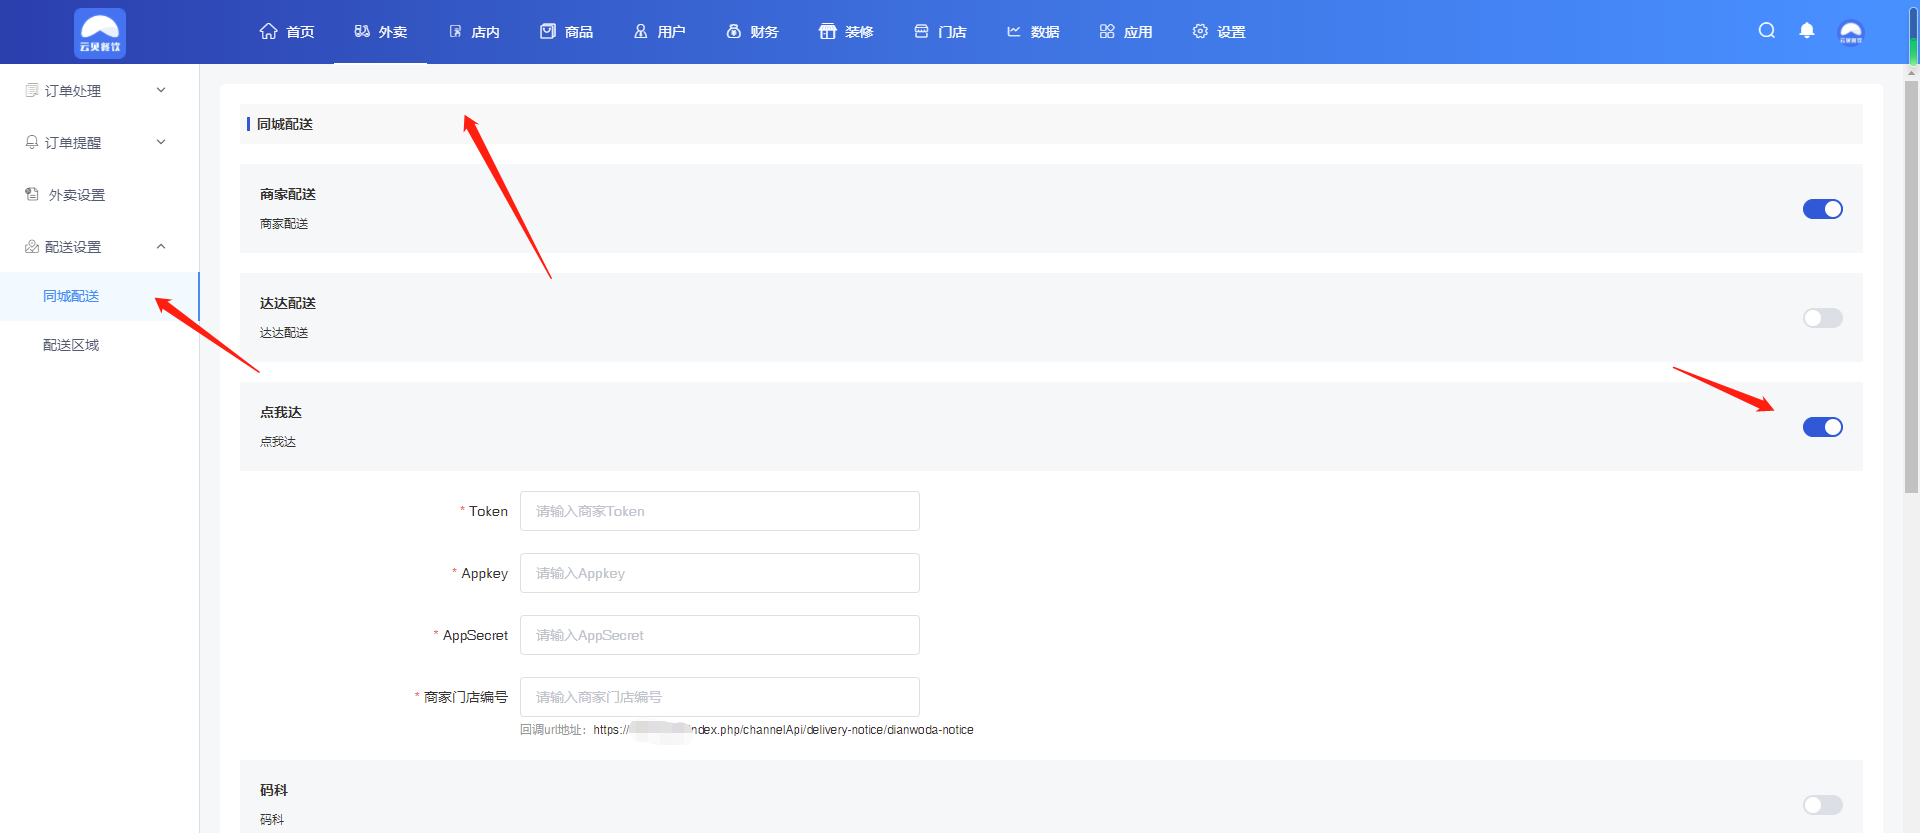Collapse the 配送设置 chevron
1920x833 pixels.
[161, 246]
